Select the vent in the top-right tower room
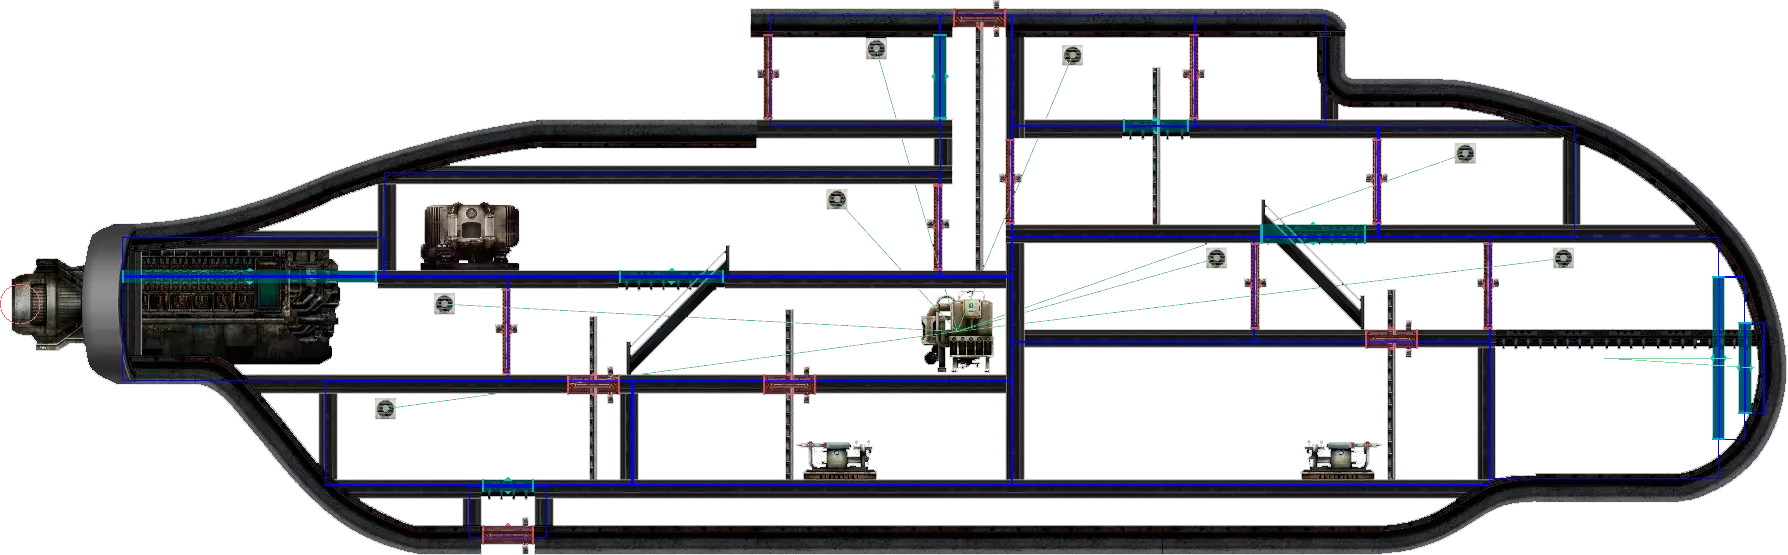The image size is (1788, 555). tap(1072, 55)
